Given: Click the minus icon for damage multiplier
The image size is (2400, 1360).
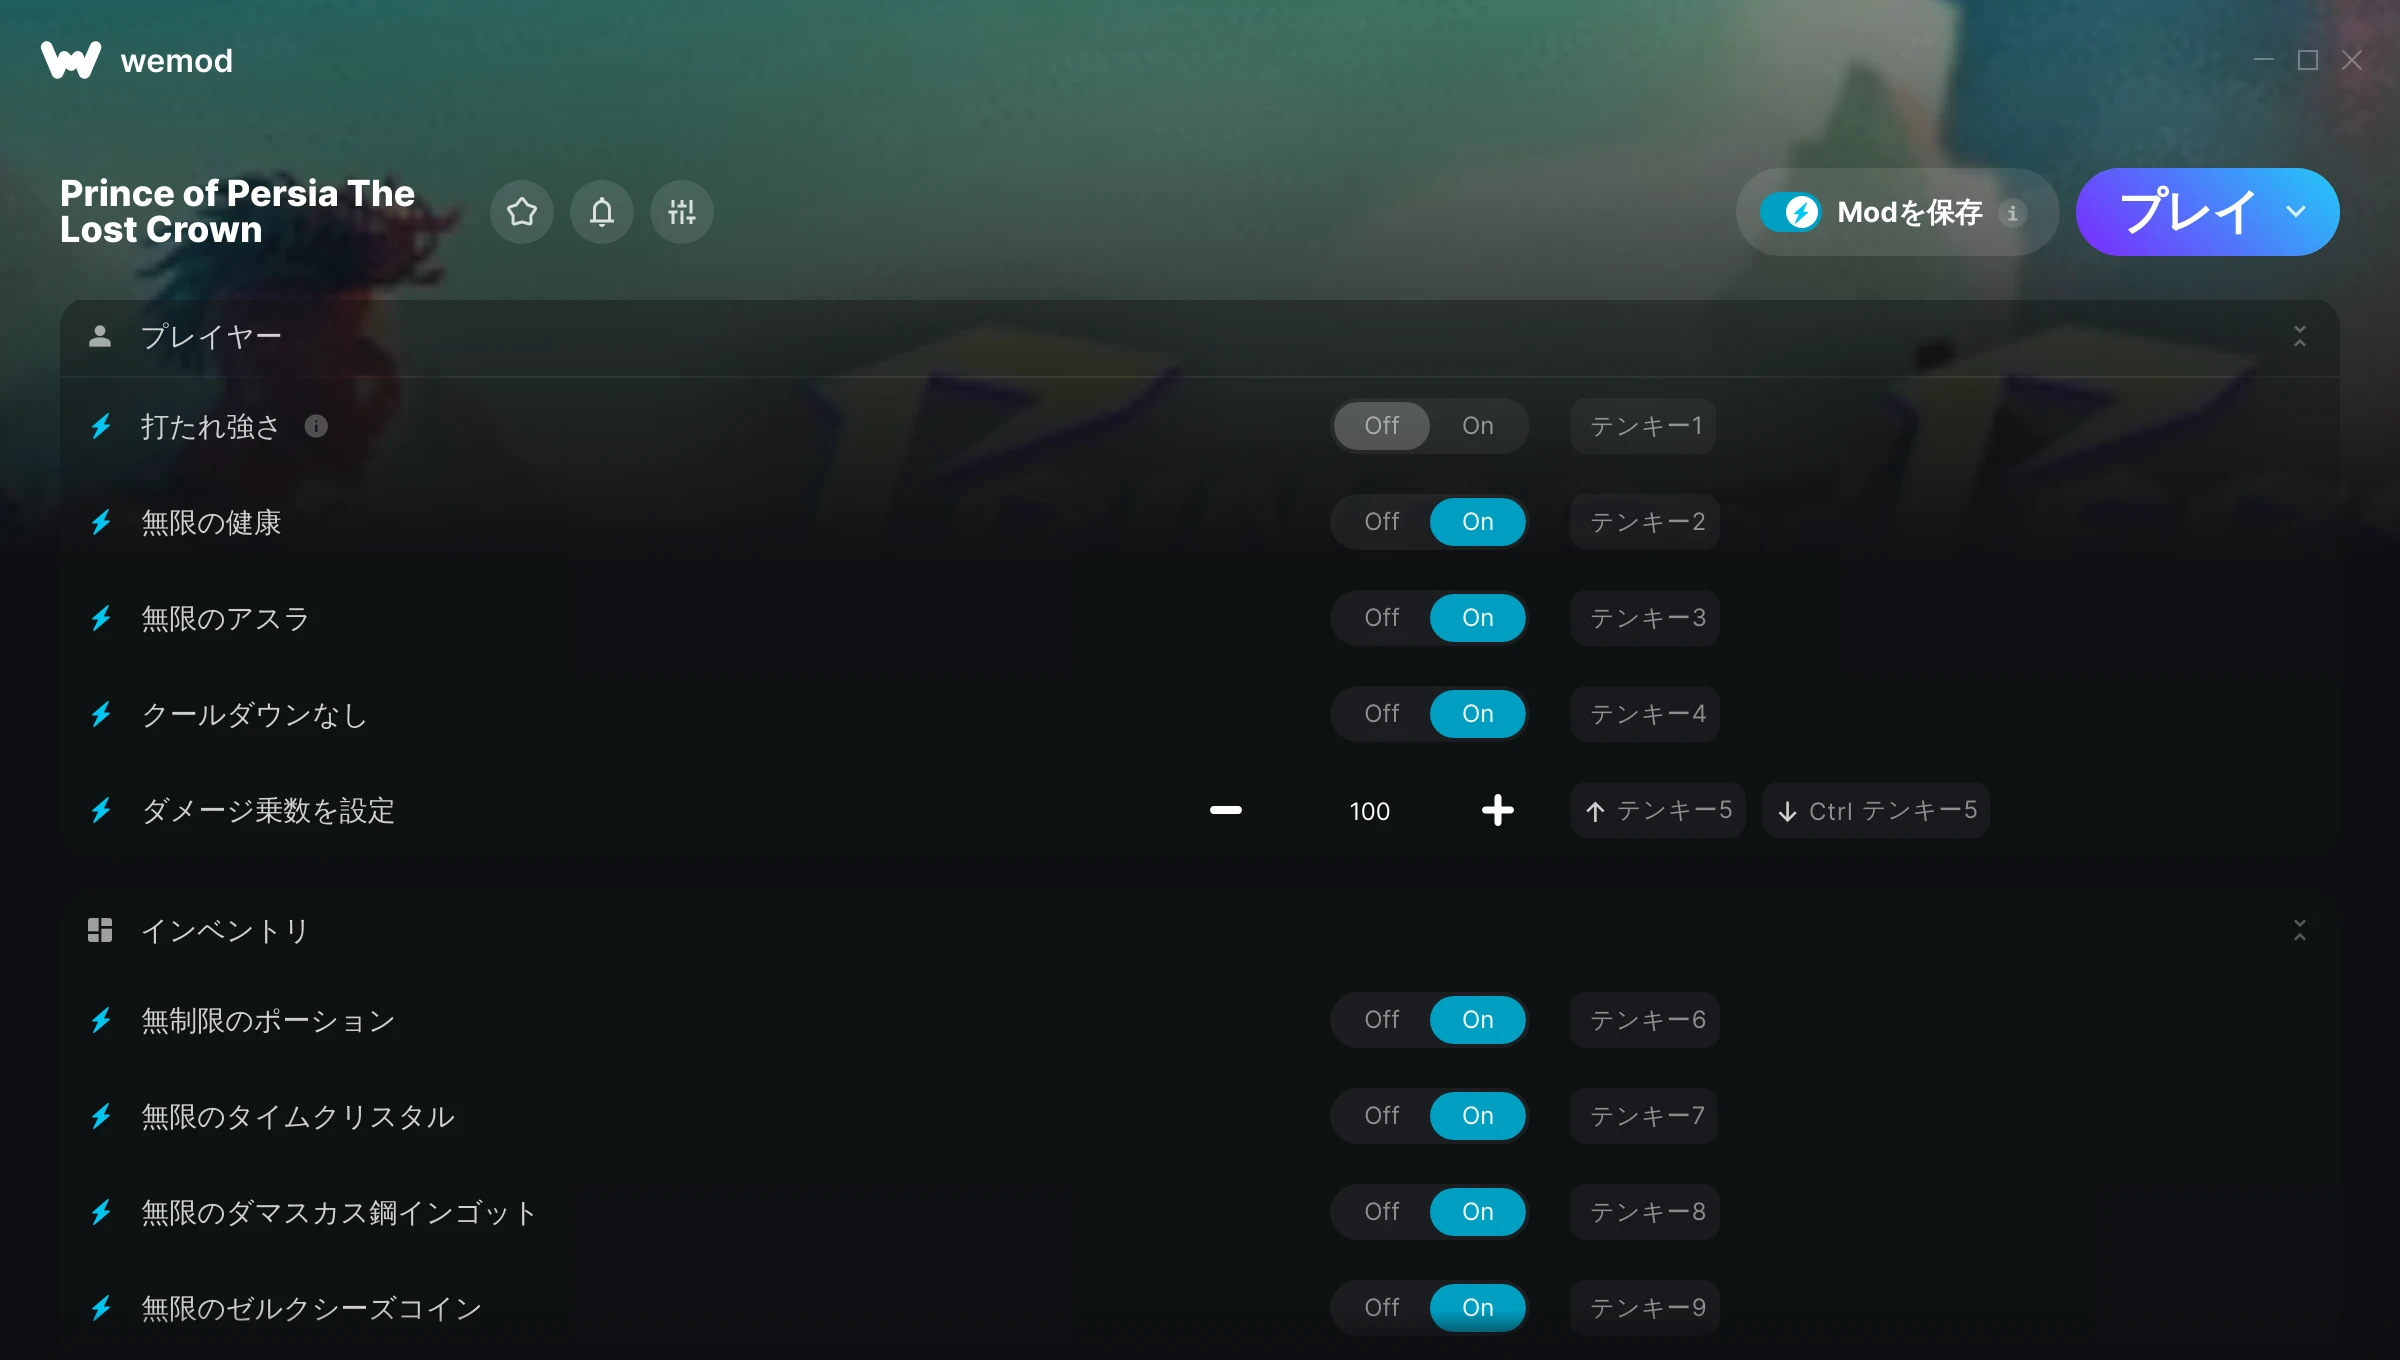Looking at the screenshot, I should click(x=1225, y=810).
